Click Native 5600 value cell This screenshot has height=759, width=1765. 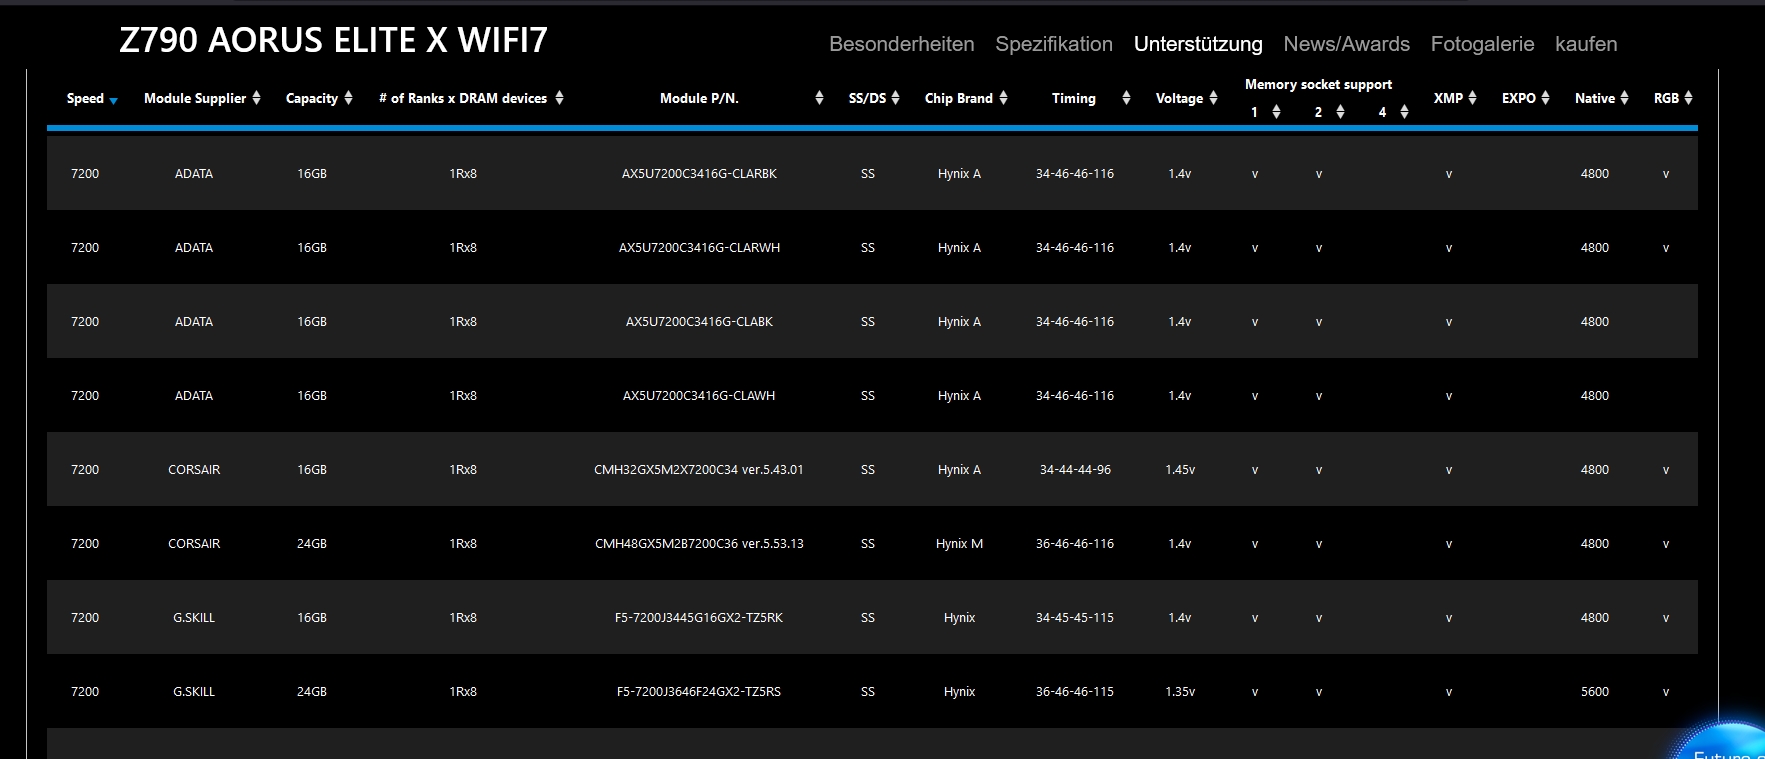(1595, 692)
